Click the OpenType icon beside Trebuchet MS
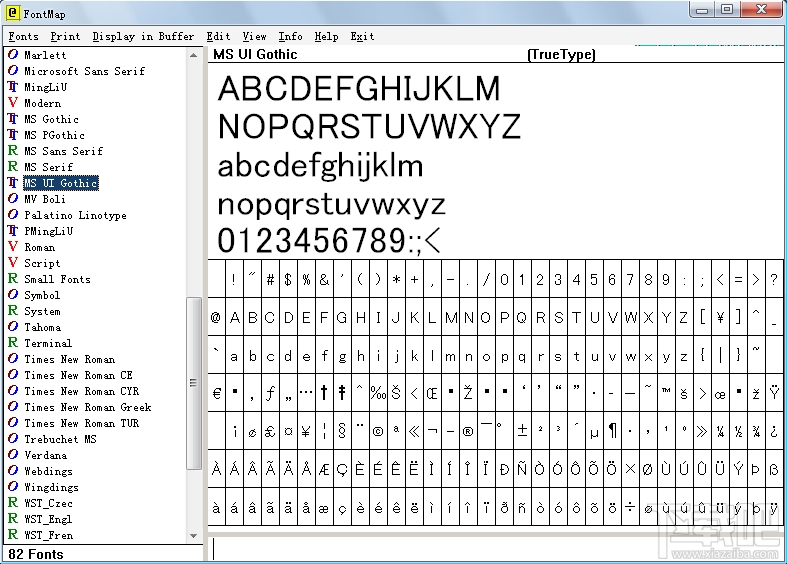The image size is (787, 564). point(13,439)
